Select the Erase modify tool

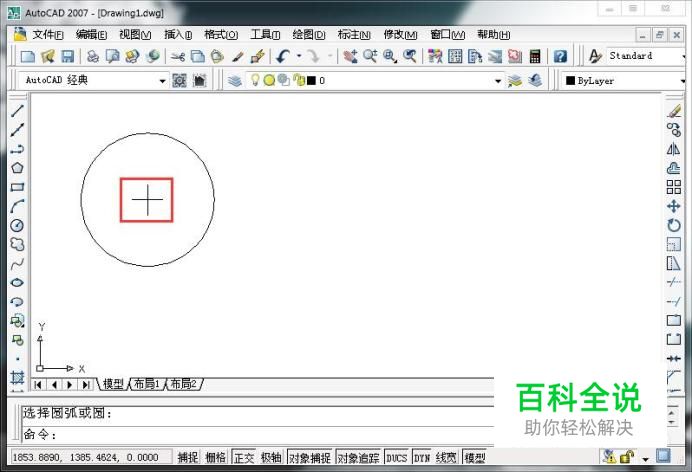coord(674,111)
